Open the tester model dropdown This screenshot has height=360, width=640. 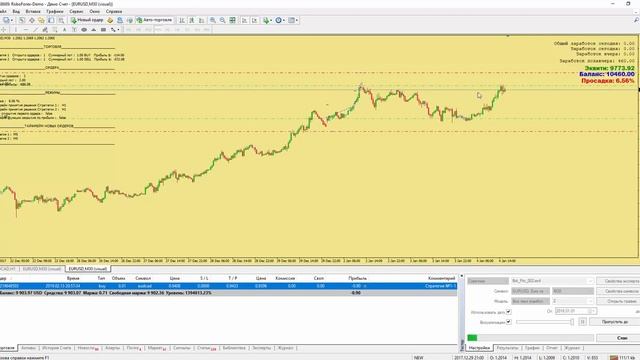pyautogui.click(x=530, y=301)
